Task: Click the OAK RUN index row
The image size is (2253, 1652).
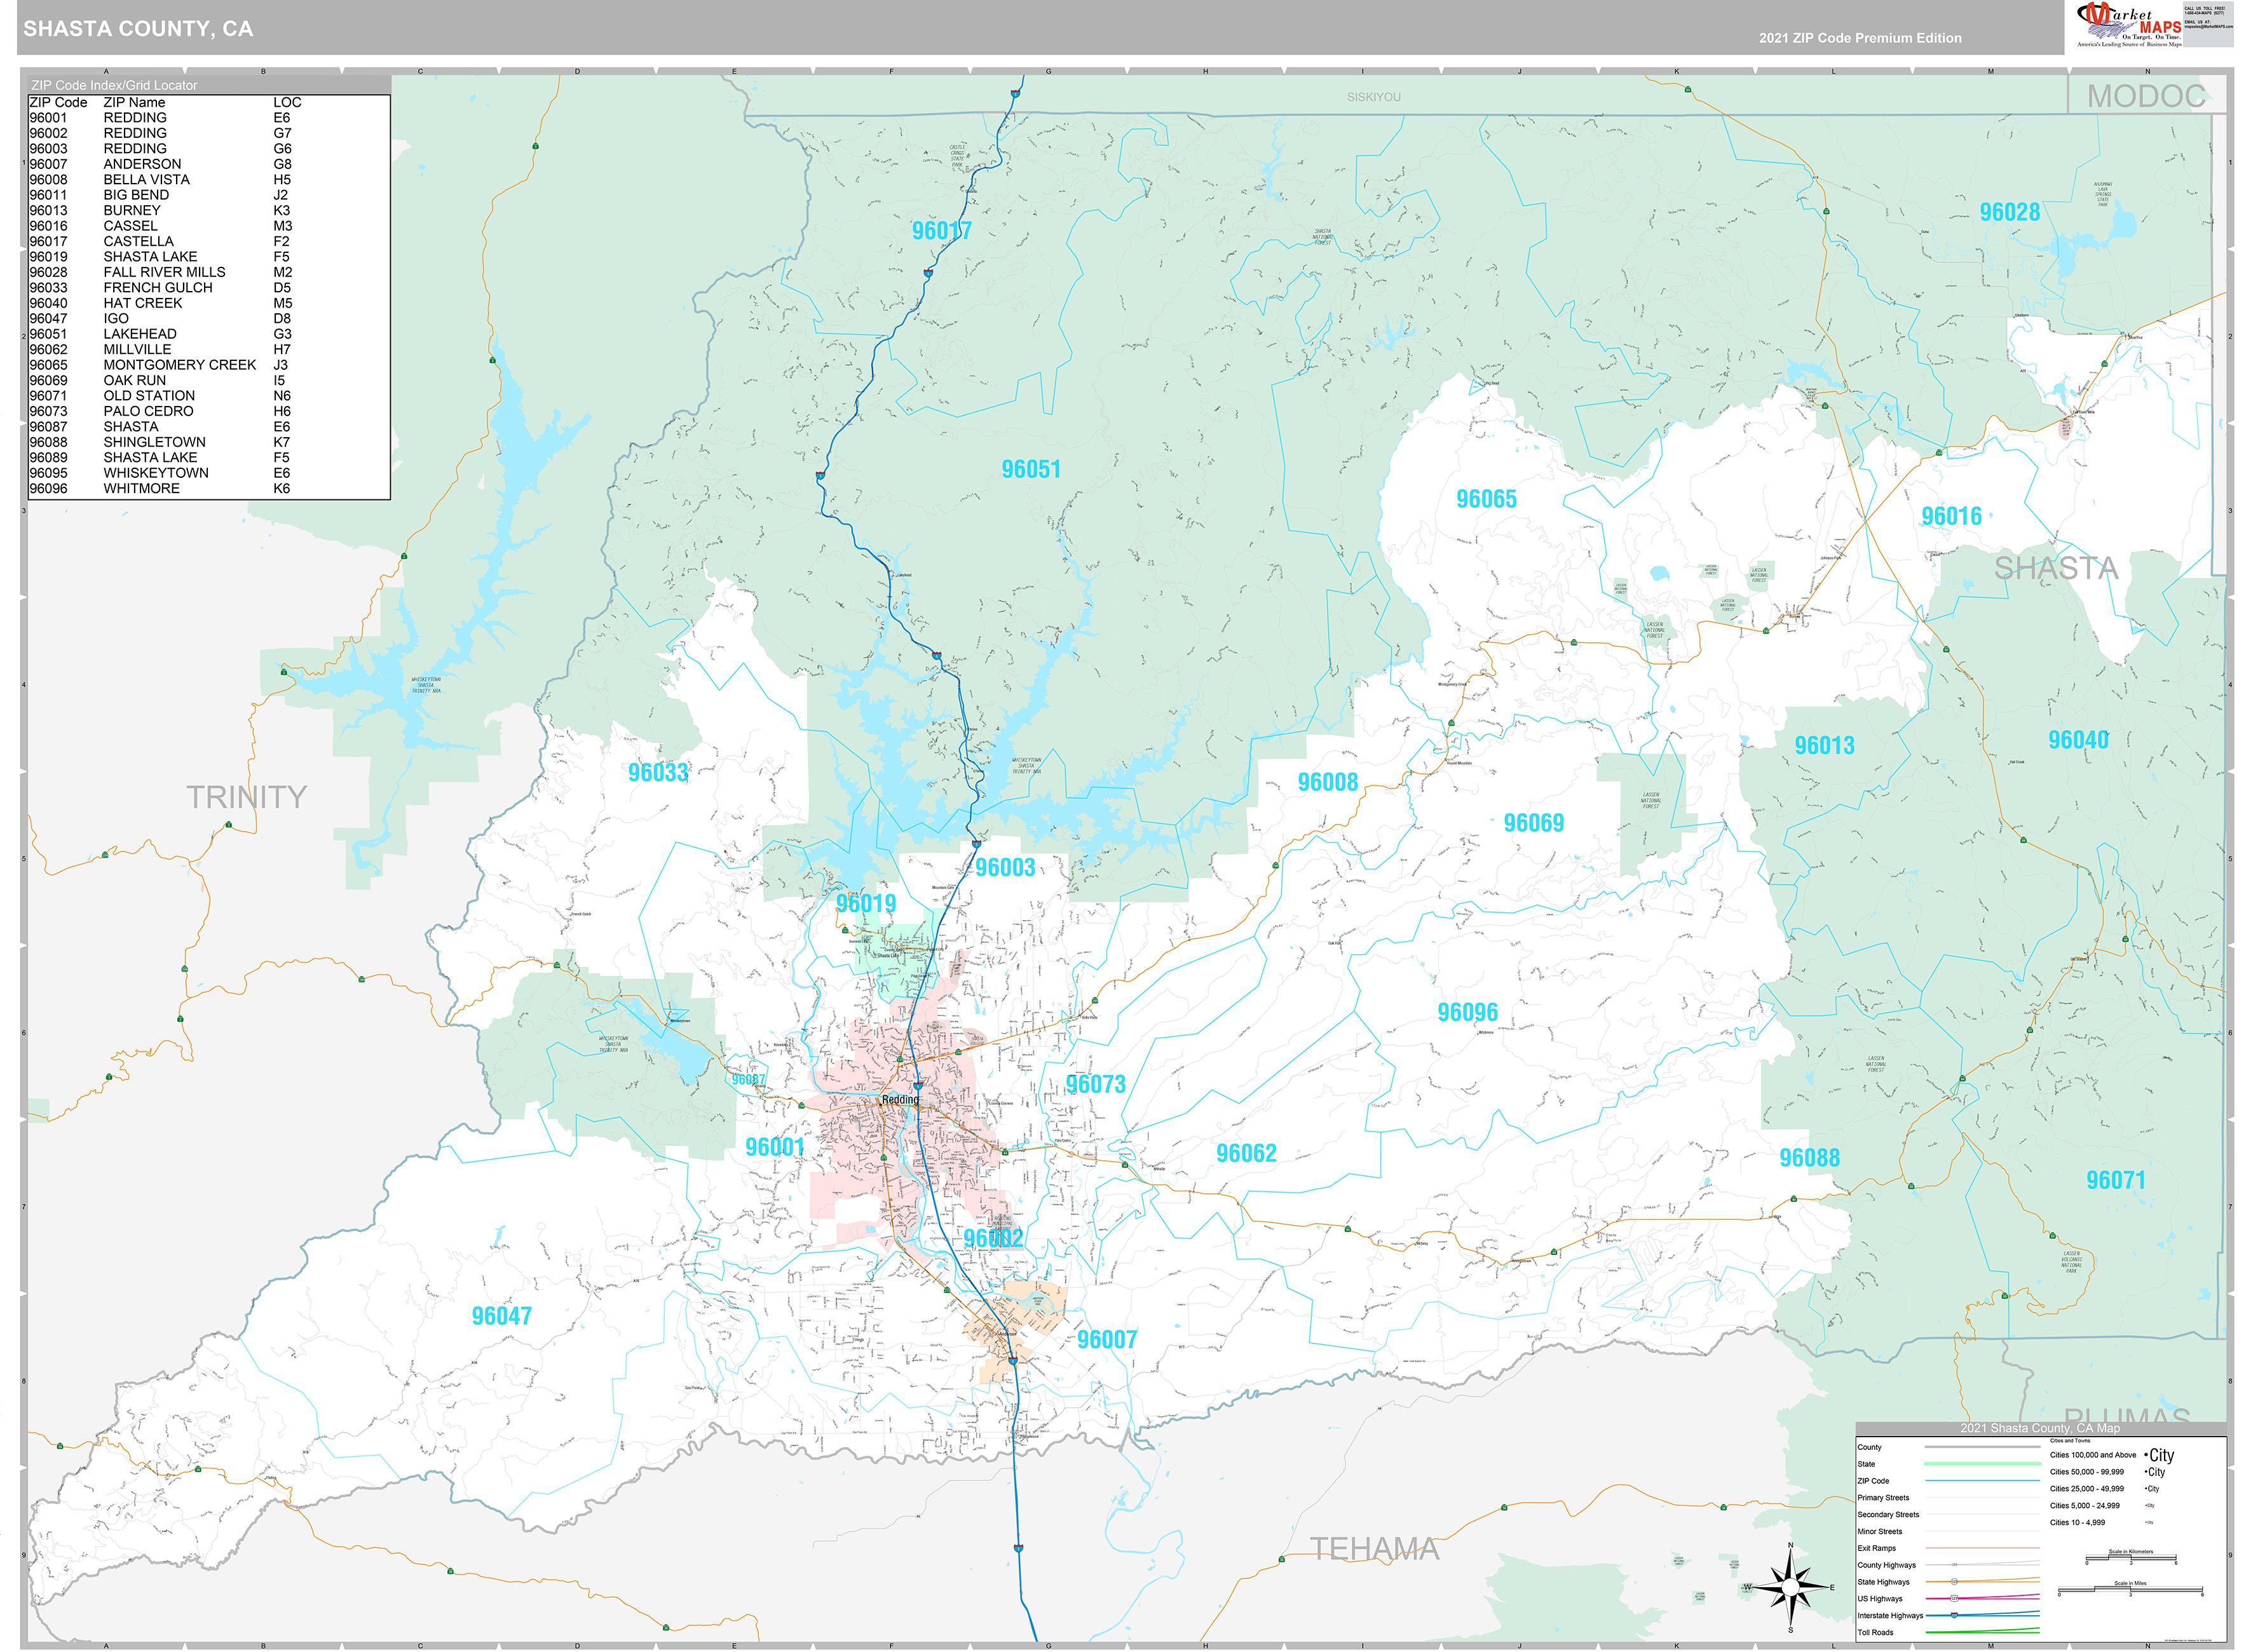Action: (165, 381)
